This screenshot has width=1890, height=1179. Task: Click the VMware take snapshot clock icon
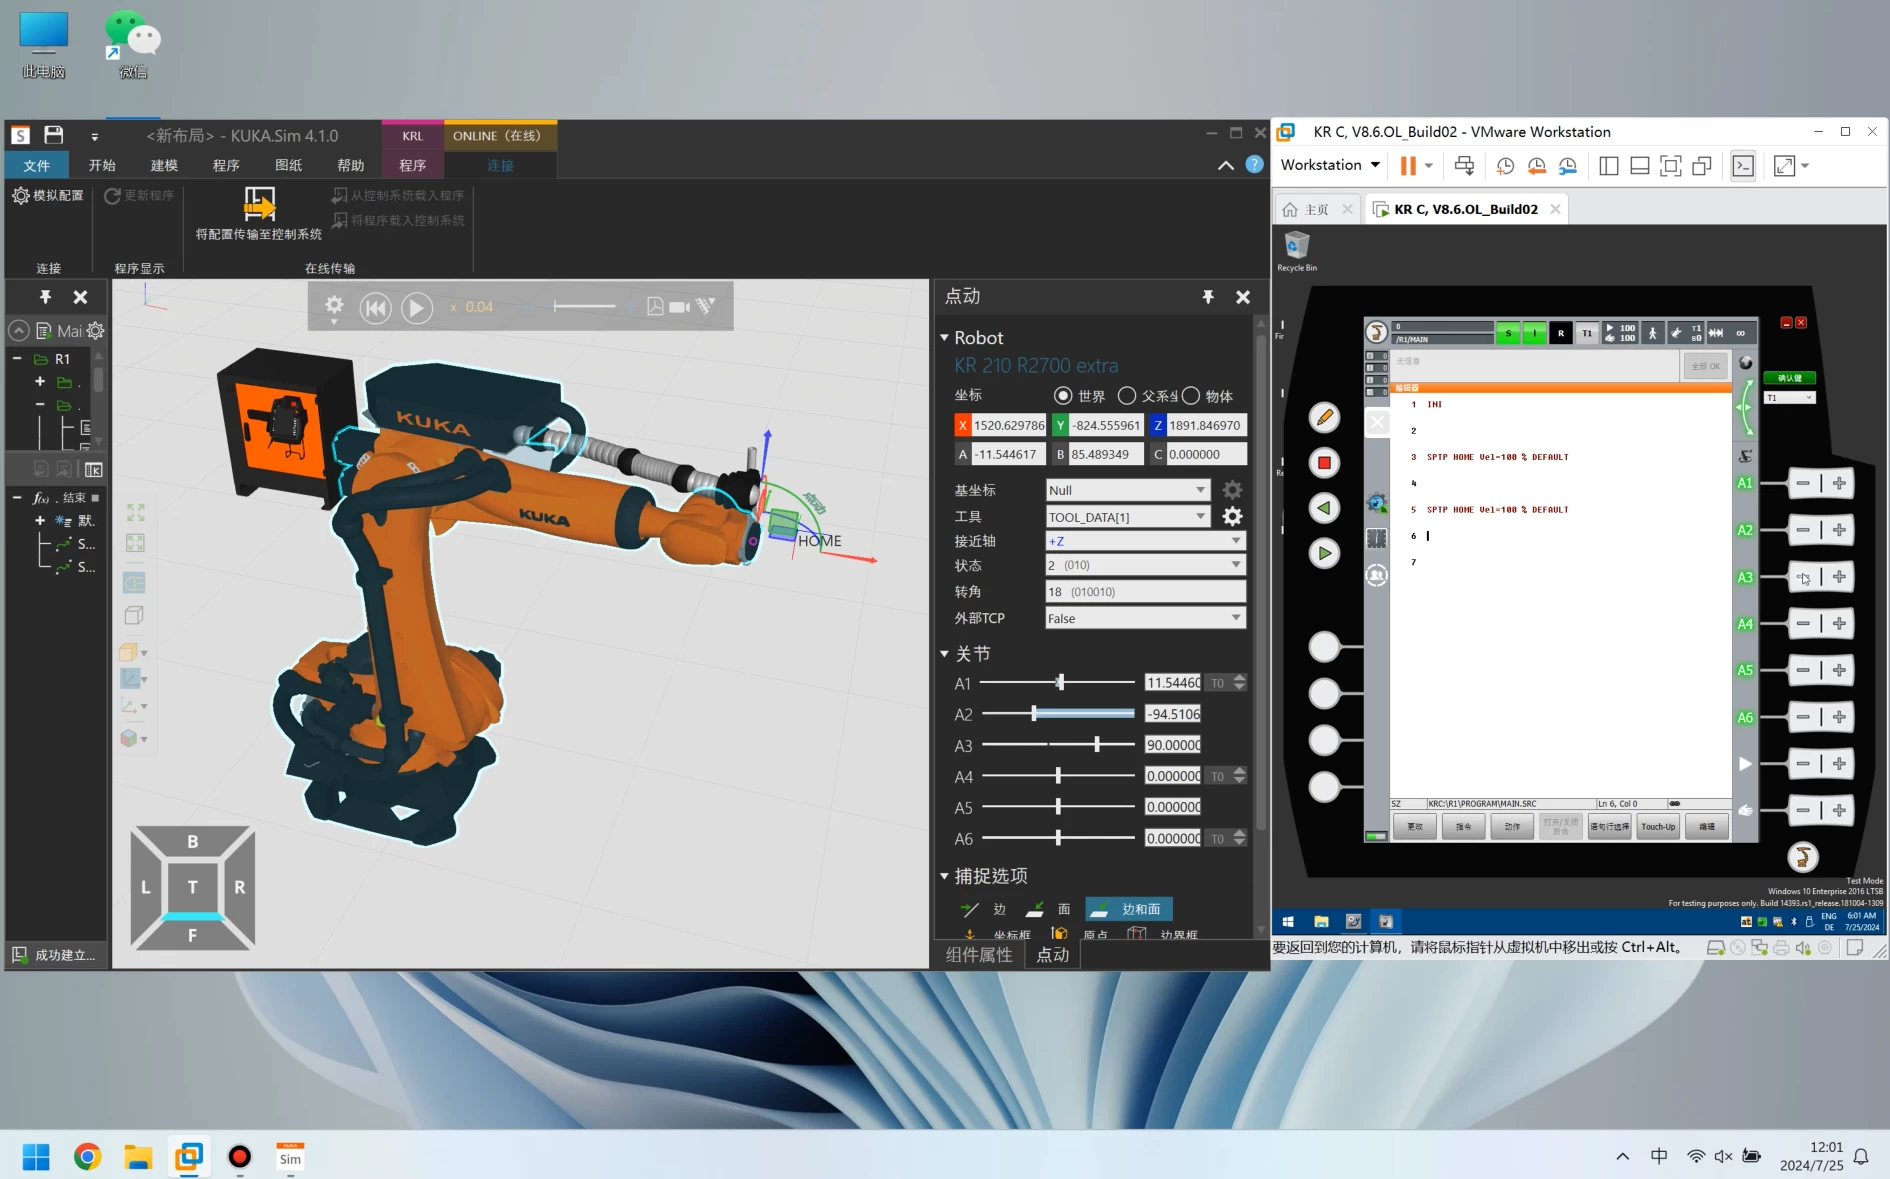point(1504,166)
